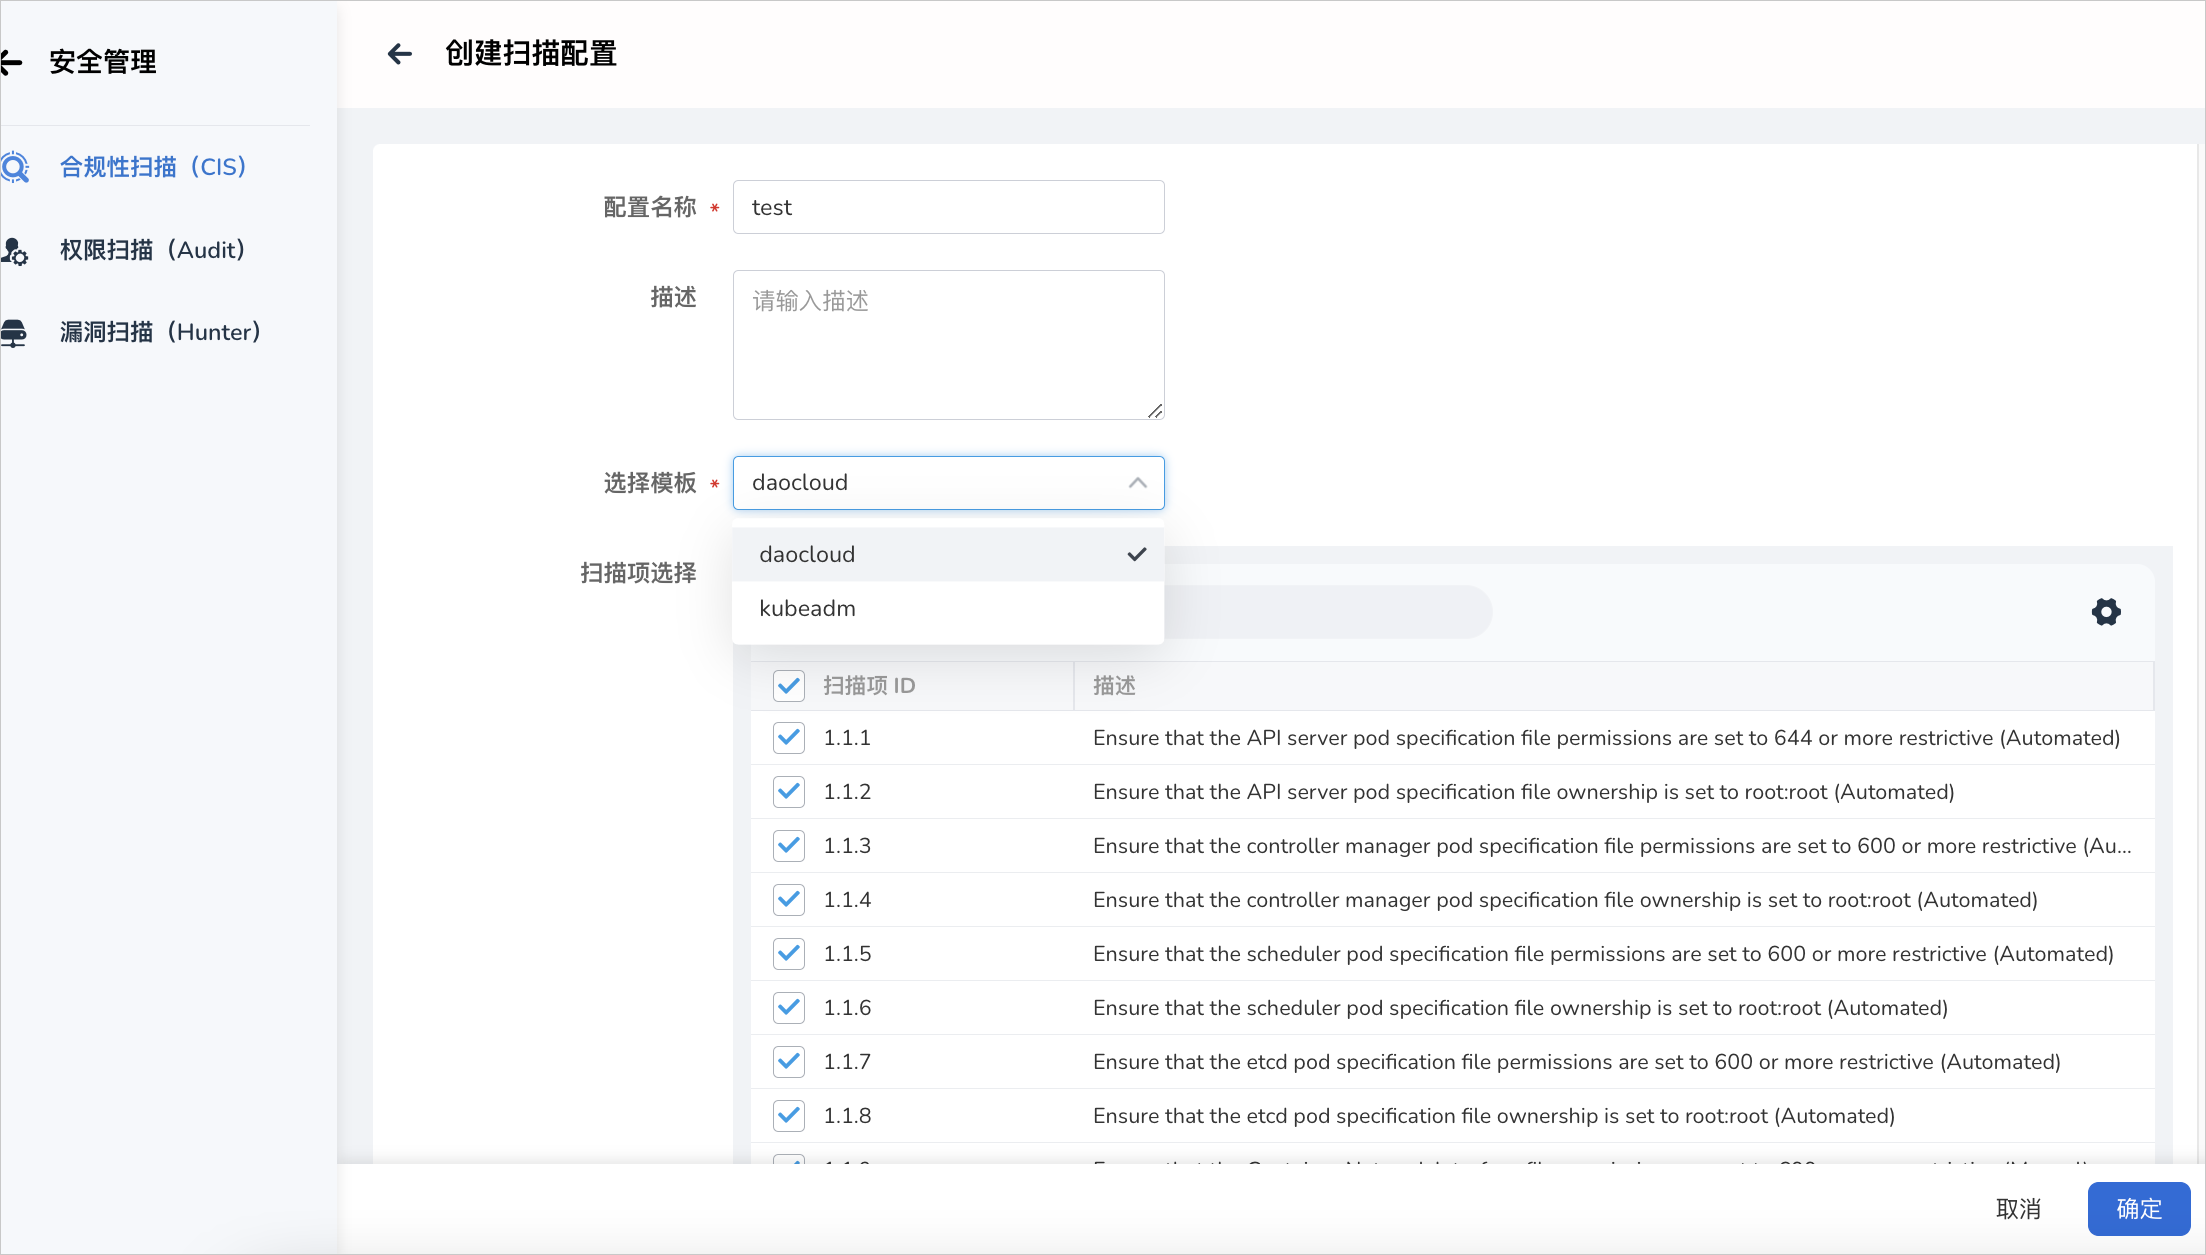The image size is (2206, 1255).
Task: Uncheck scan item 1.1.3
Action: (789, 846)
